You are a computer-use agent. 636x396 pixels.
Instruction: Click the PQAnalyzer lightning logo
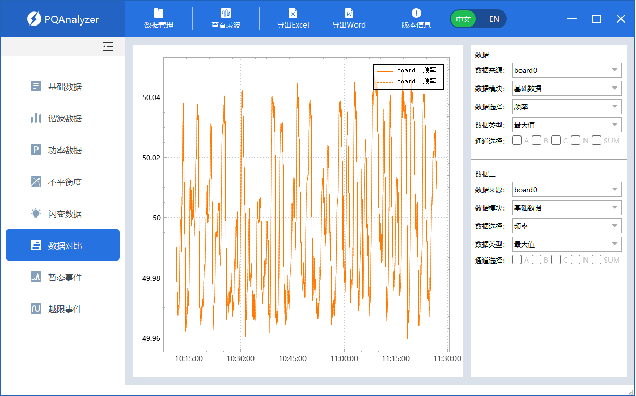tap(33, 19)
